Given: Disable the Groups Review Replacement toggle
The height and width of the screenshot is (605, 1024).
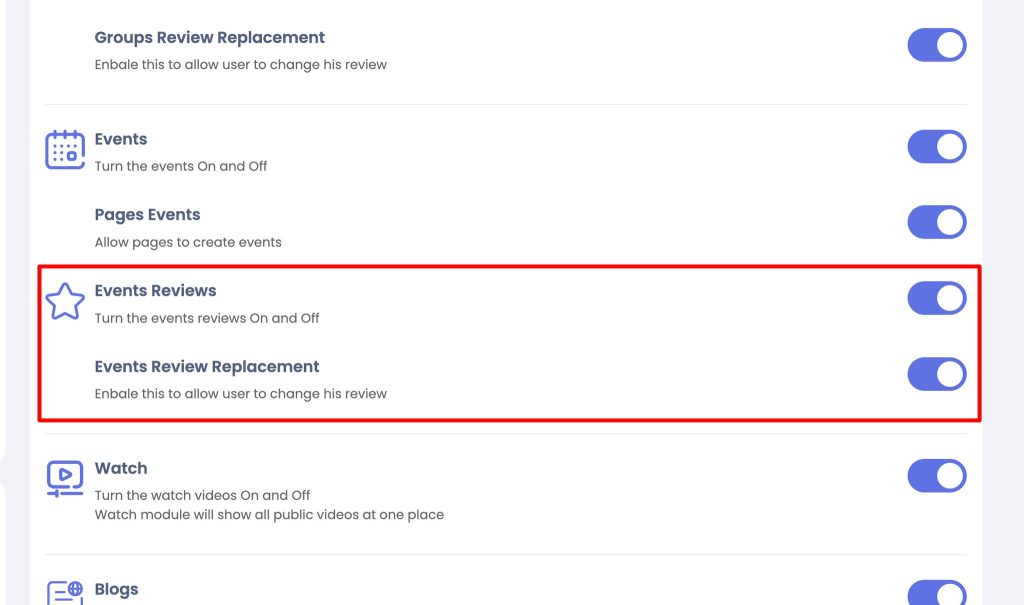Looking at the screenshot, I should 936,45.
